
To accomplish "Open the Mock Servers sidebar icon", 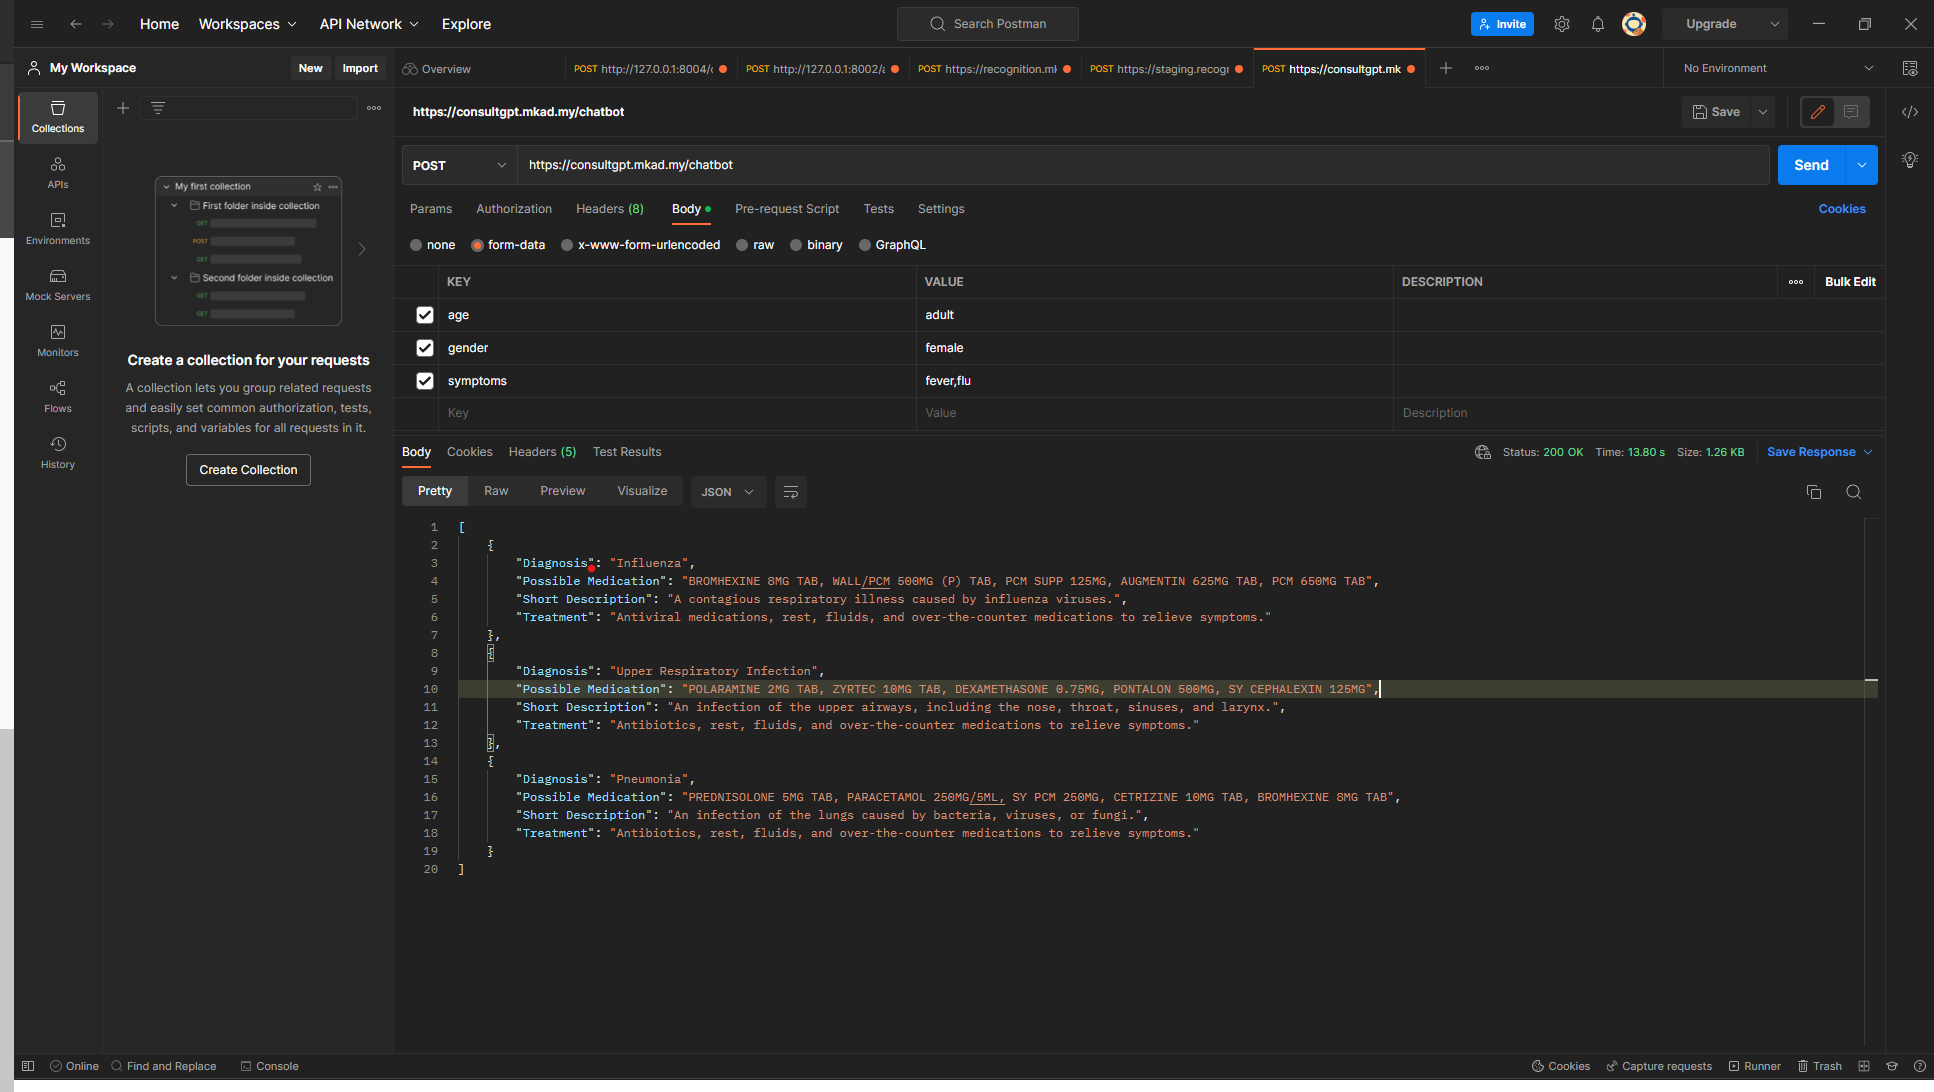I will click(x=58, y=284).
